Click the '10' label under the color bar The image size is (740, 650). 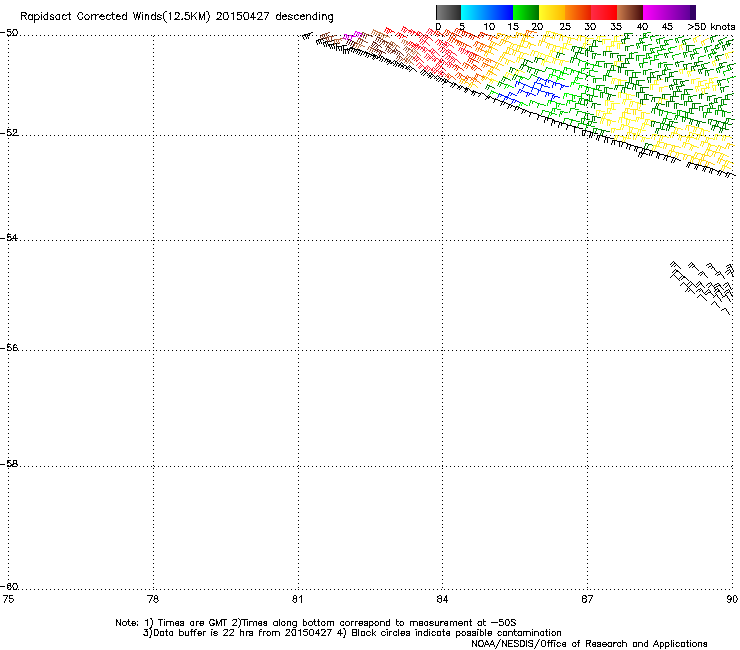pos(489,27)
